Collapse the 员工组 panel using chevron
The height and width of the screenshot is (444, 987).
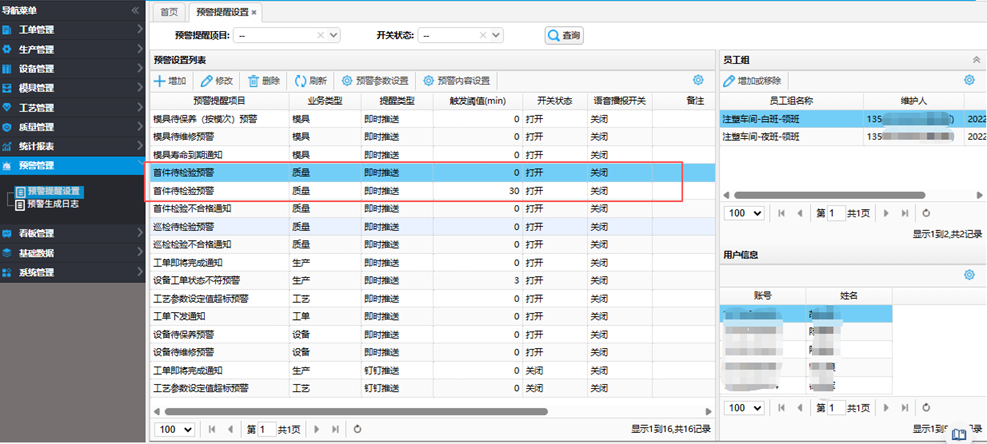pyautogui.click(x=976, y=60)
